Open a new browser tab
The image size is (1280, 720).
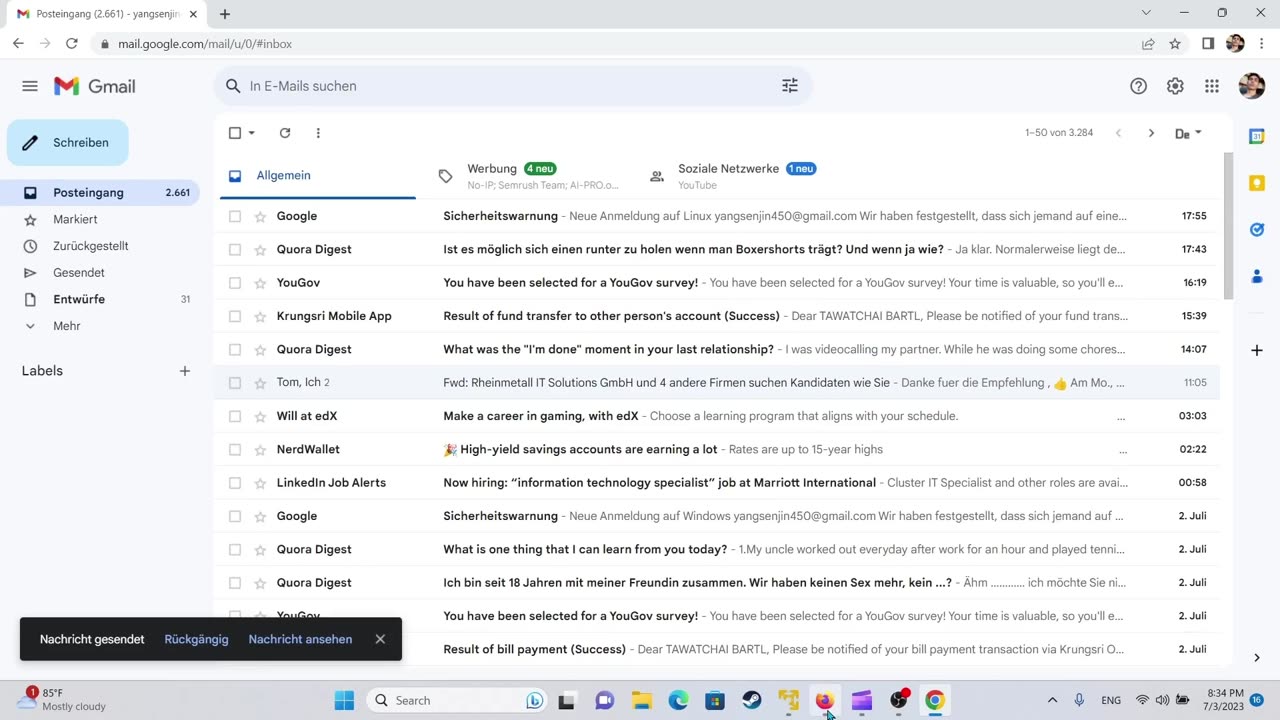[225, 14]
